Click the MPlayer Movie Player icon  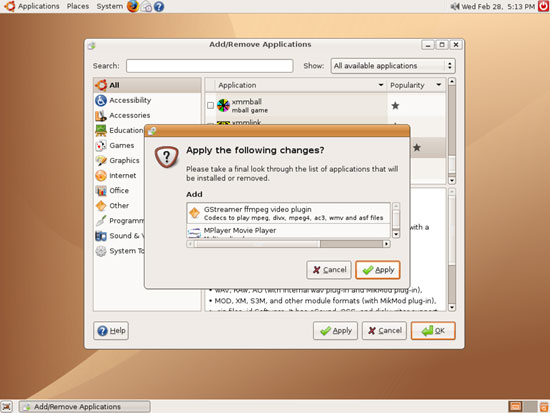click(x=194, y=232)
